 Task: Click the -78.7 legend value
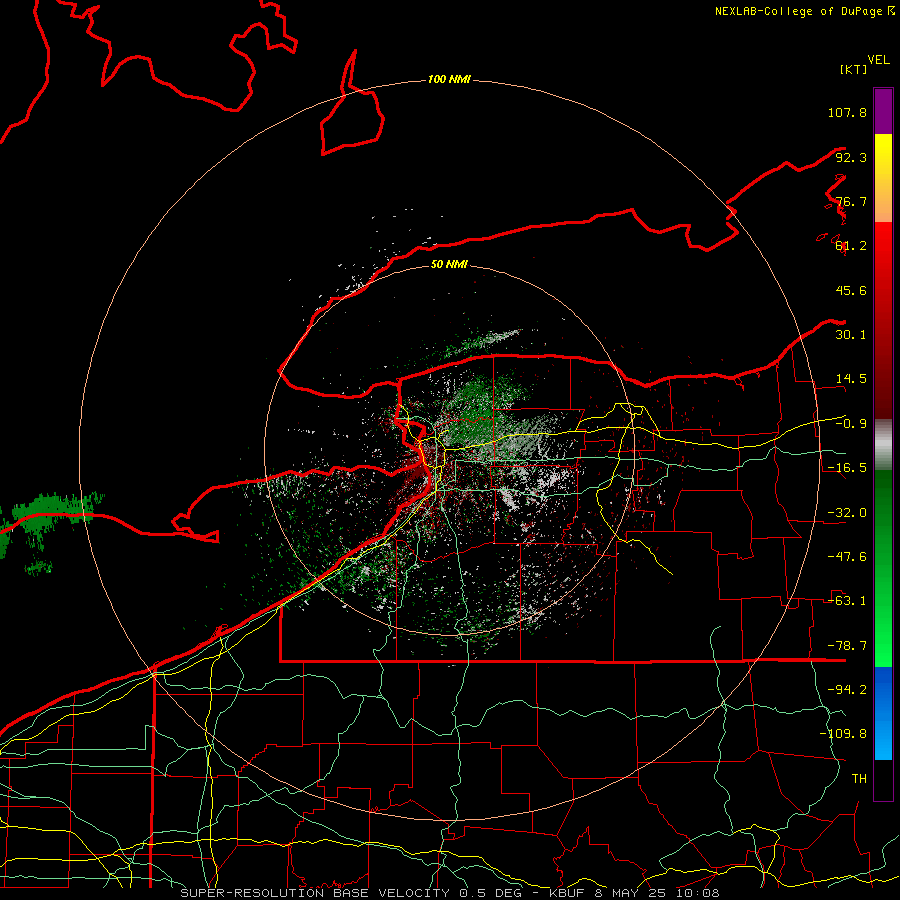pos(847,646)
